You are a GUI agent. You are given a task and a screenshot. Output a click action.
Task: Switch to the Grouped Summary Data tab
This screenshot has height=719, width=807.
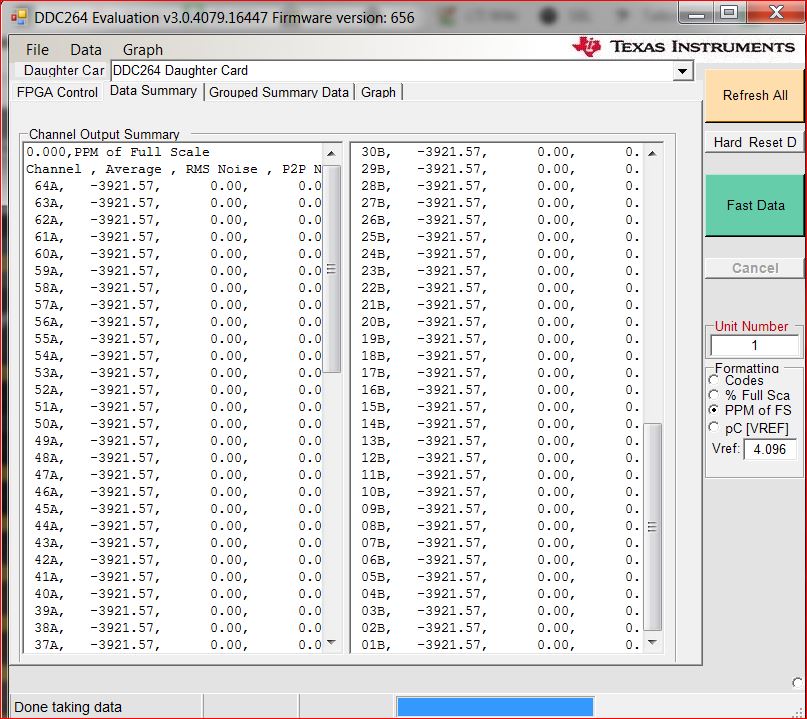tap(279, 92)
